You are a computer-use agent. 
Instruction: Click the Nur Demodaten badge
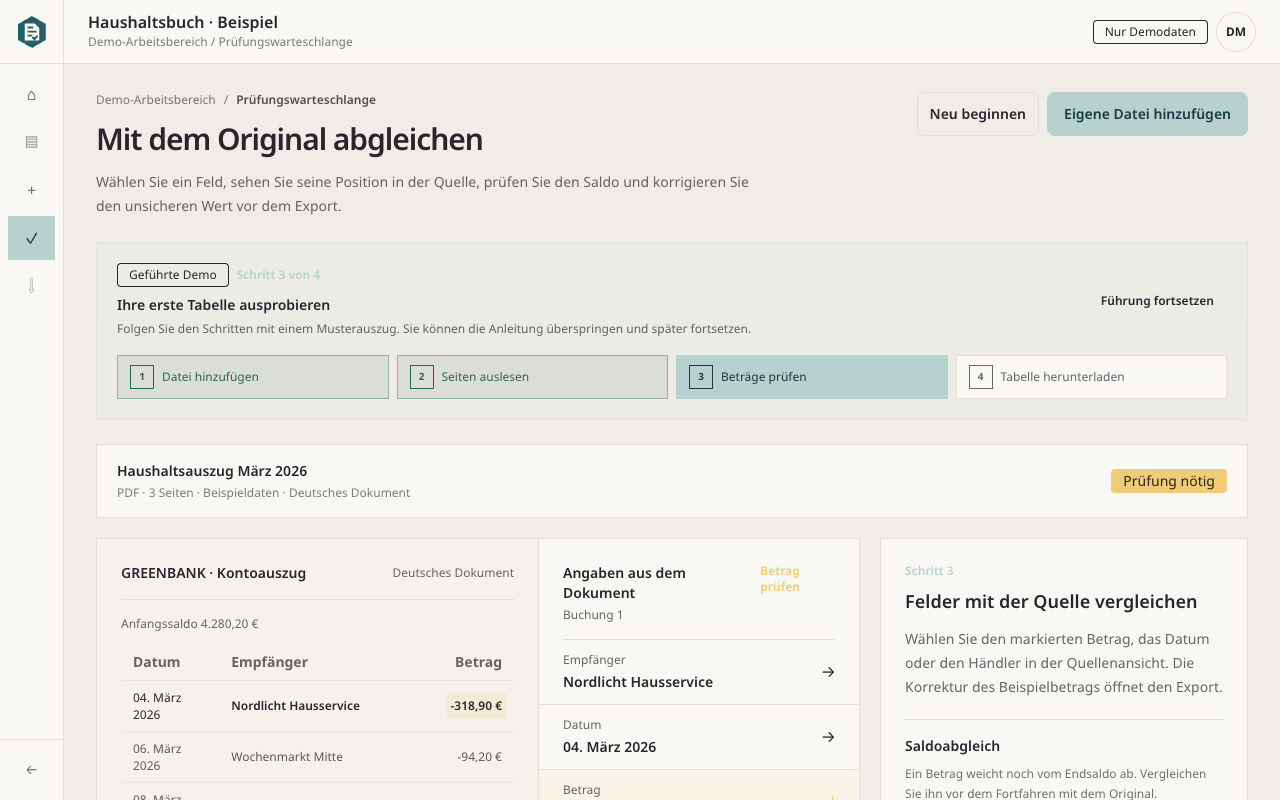point(1150,32)
